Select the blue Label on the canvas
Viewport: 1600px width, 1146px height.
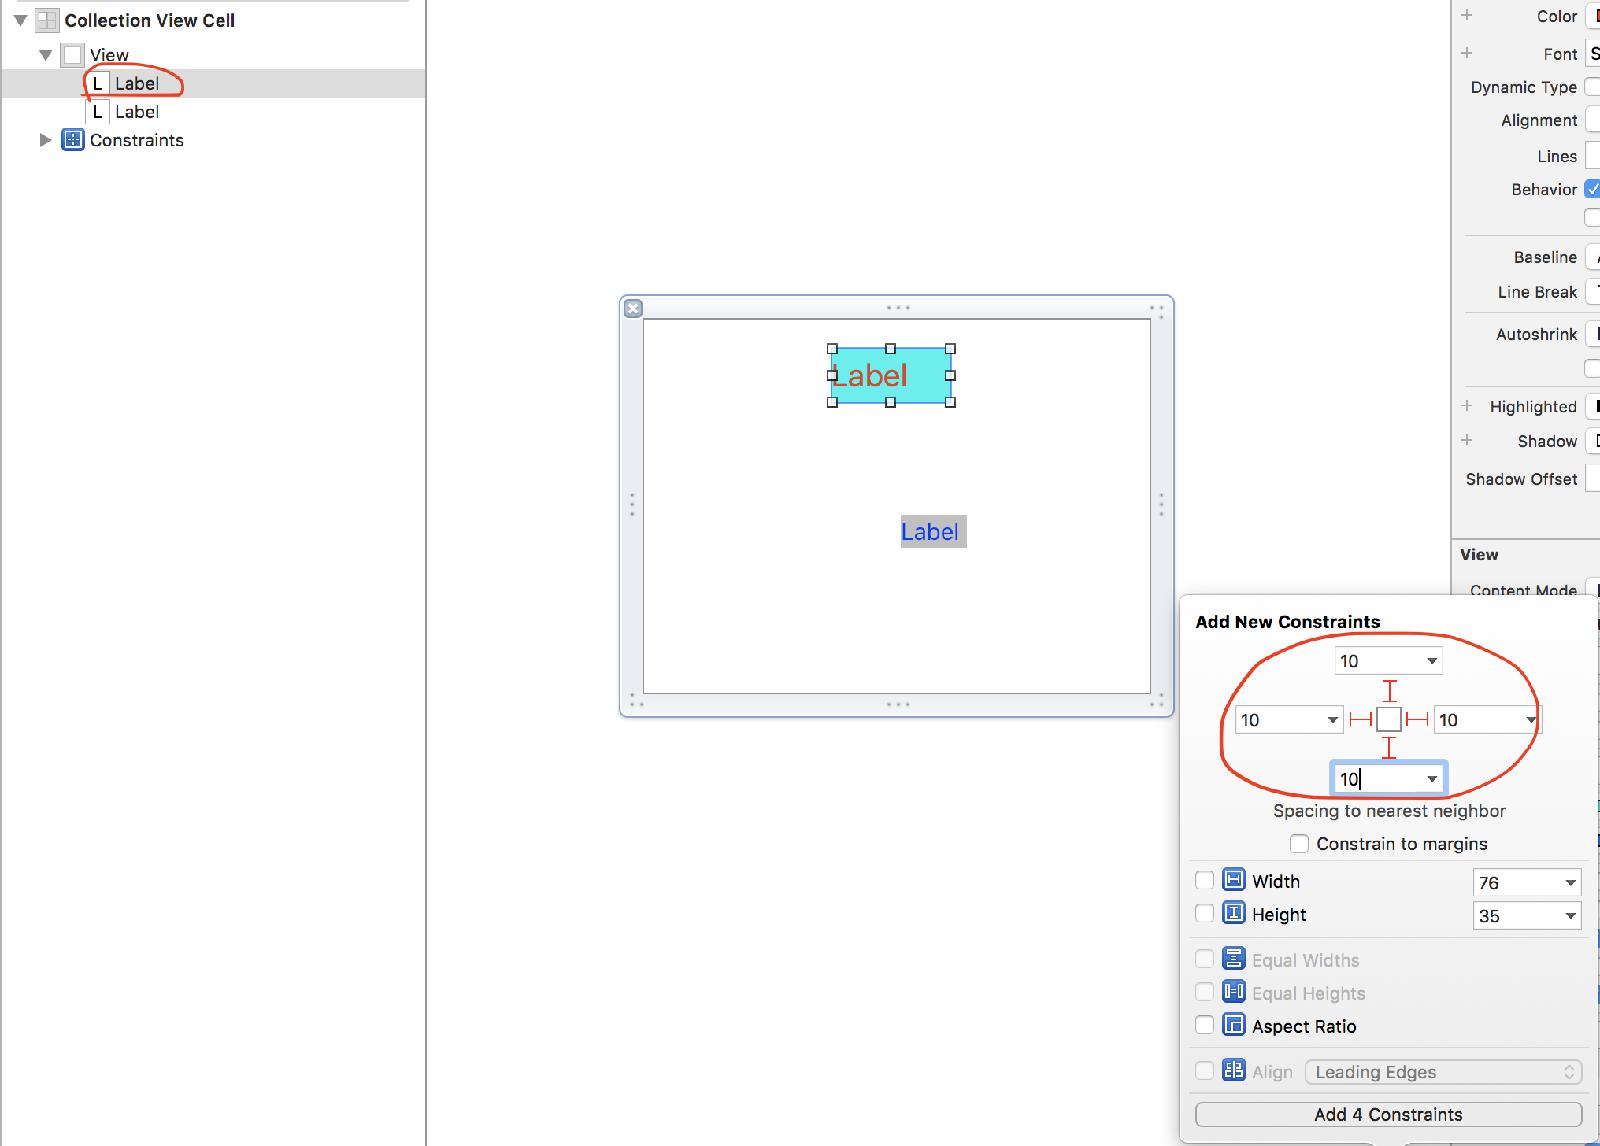932,532
